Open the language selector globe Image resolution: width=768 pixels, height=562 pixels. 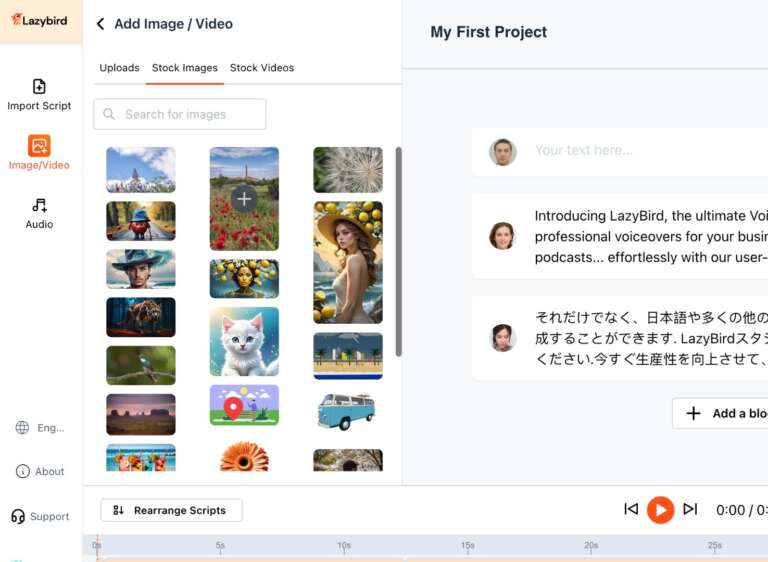[x=22, y=428]
